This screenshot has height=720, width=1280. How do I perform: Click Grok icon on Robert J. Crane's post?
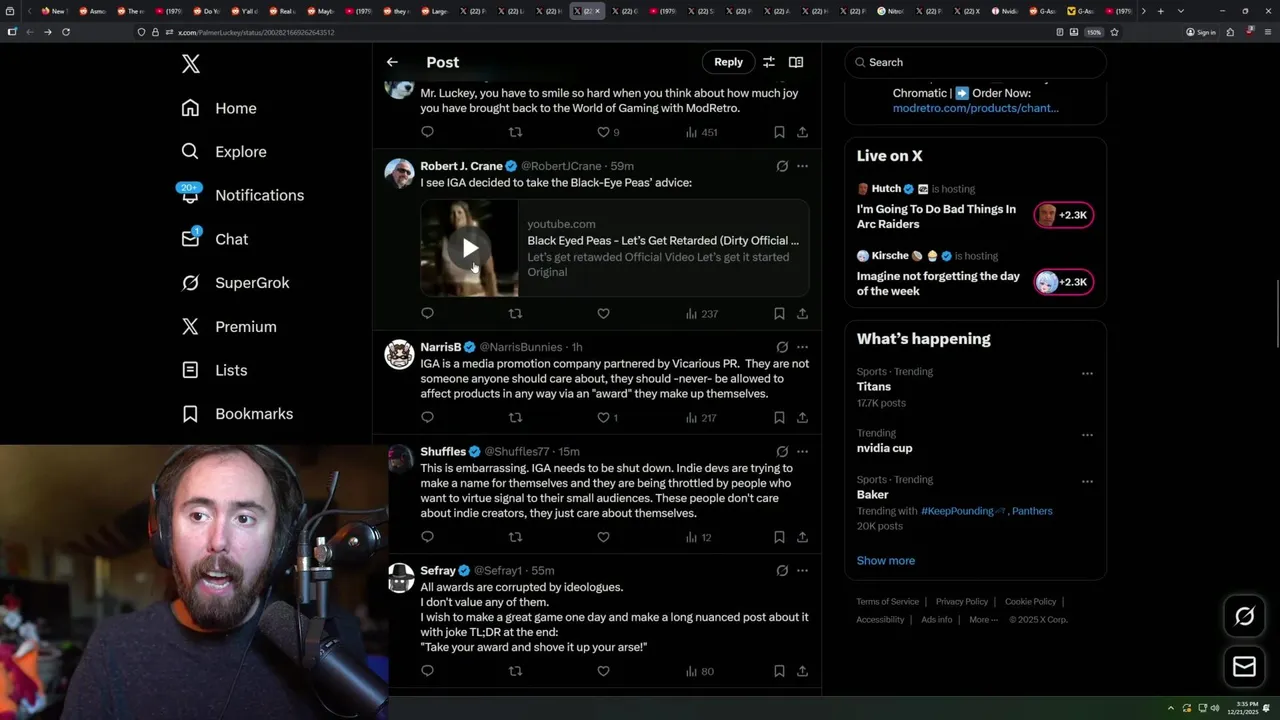point(782,166)
